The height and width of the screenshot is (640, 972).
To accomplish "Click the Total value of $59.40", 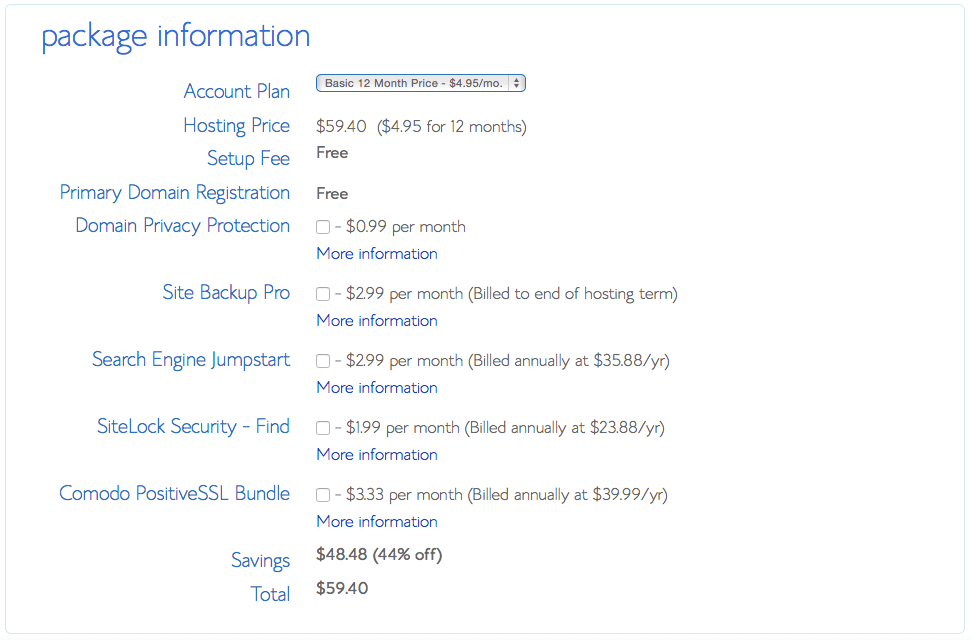I will coord(340,589).
